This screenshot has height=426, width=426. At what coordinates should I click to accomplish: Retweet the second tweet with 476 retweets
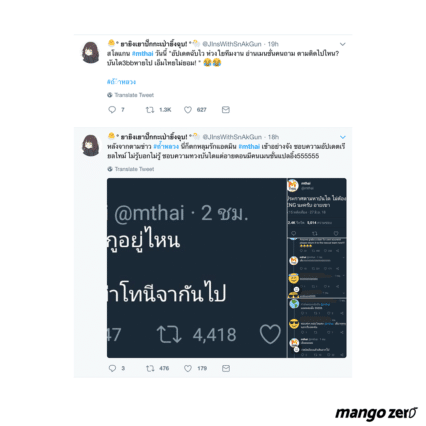coord(150,368)
